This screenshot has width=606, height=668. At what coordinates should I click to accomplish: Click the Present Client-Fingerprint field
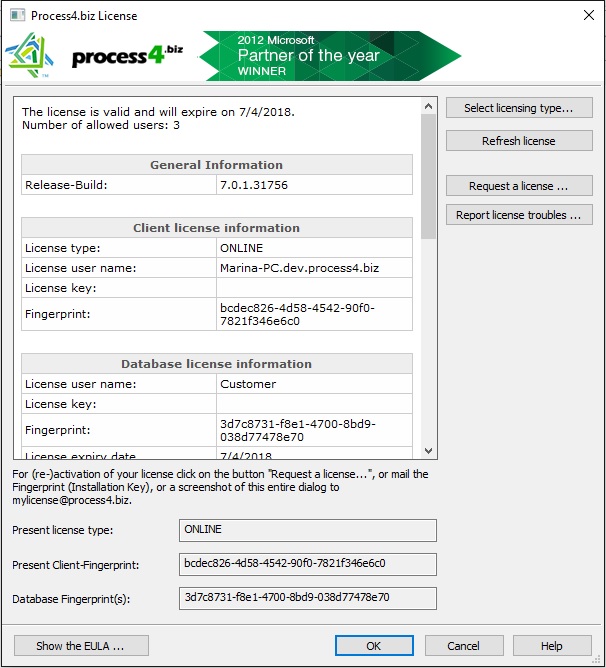(308, 564)
